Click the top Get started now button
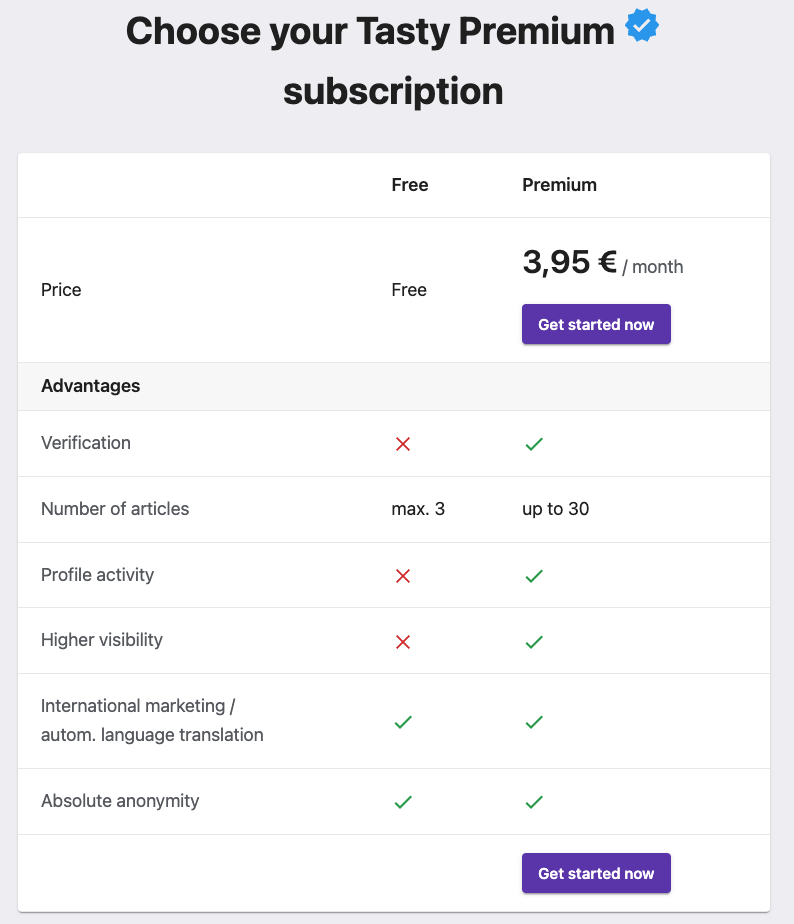794x924 pixels. point(596,324)
